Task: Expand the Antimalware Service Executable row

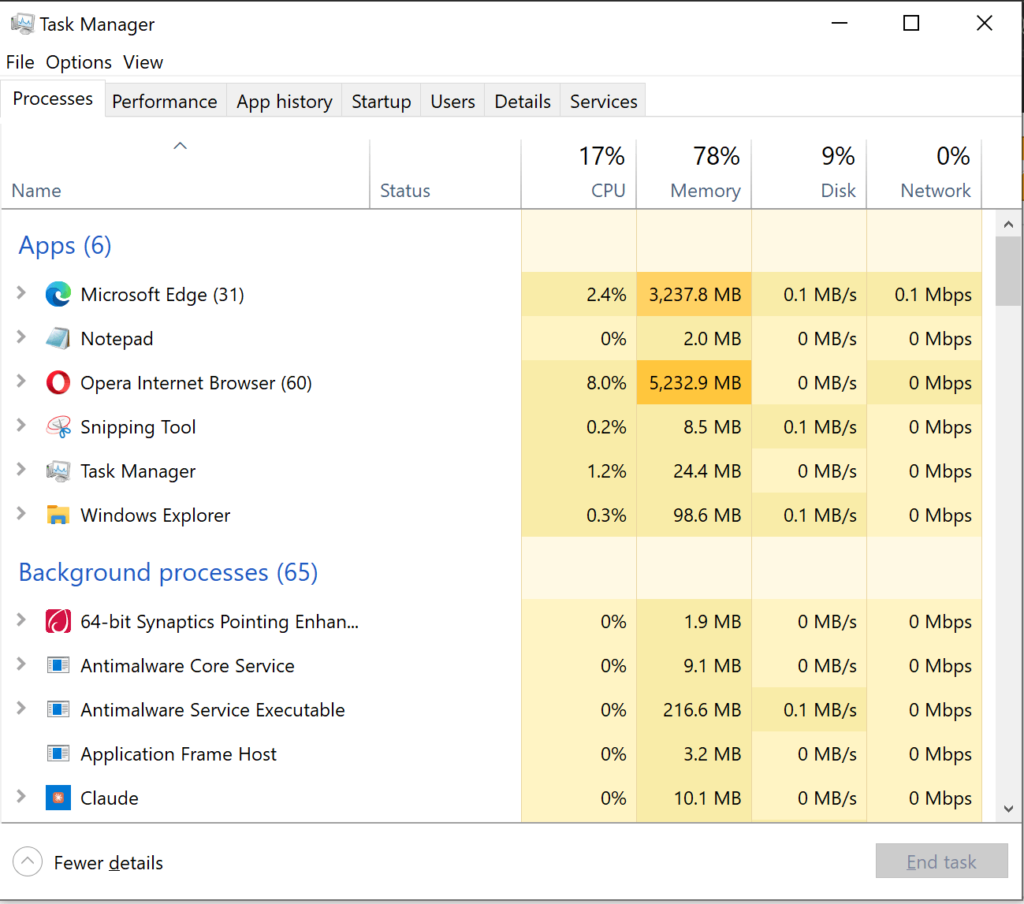Action: (x=21, y=708)
